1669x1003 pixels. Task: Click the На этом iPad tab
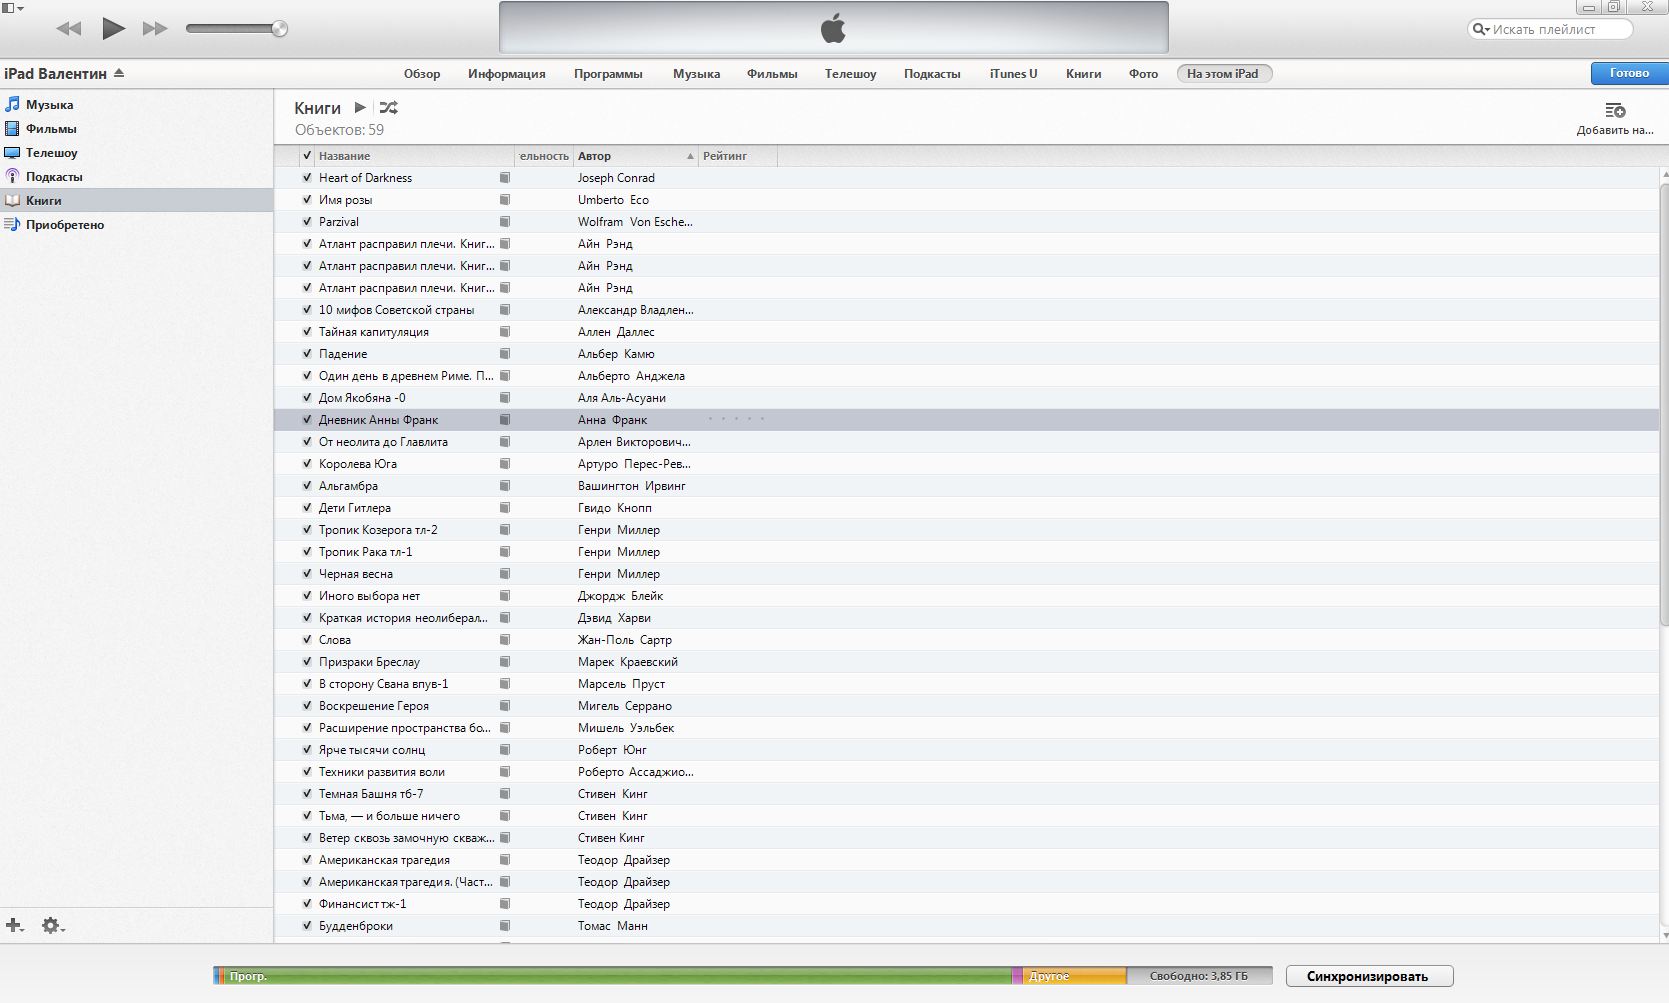tap(1224, 73)
